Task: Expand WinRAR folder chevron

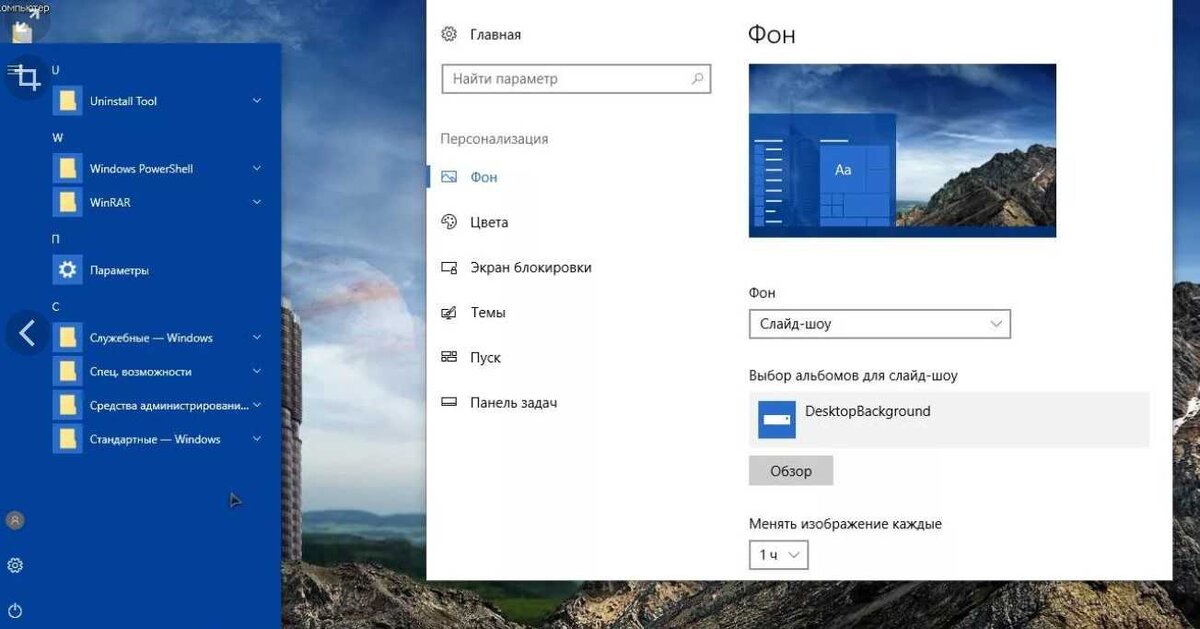Action: click(257, 202)
